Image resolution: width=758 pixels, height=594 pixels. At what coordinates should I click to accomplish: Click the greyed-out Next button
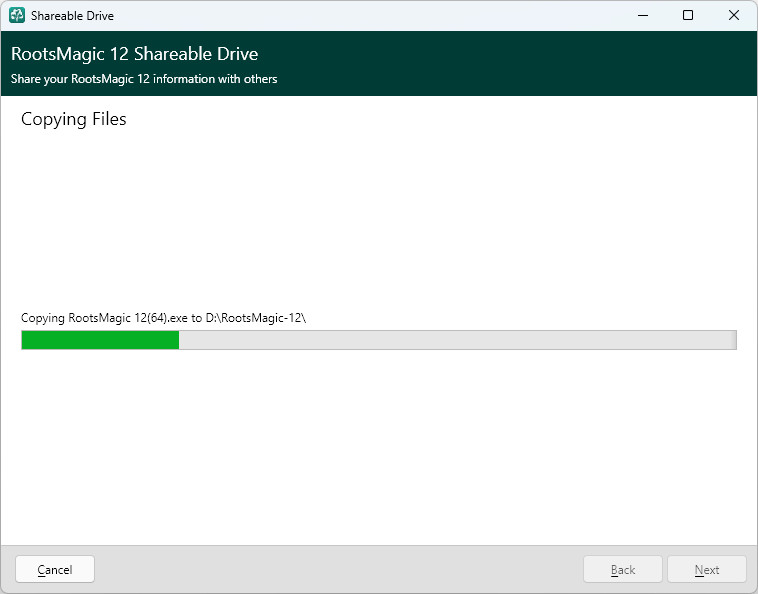pyautogui.click(x=707, y=569)
